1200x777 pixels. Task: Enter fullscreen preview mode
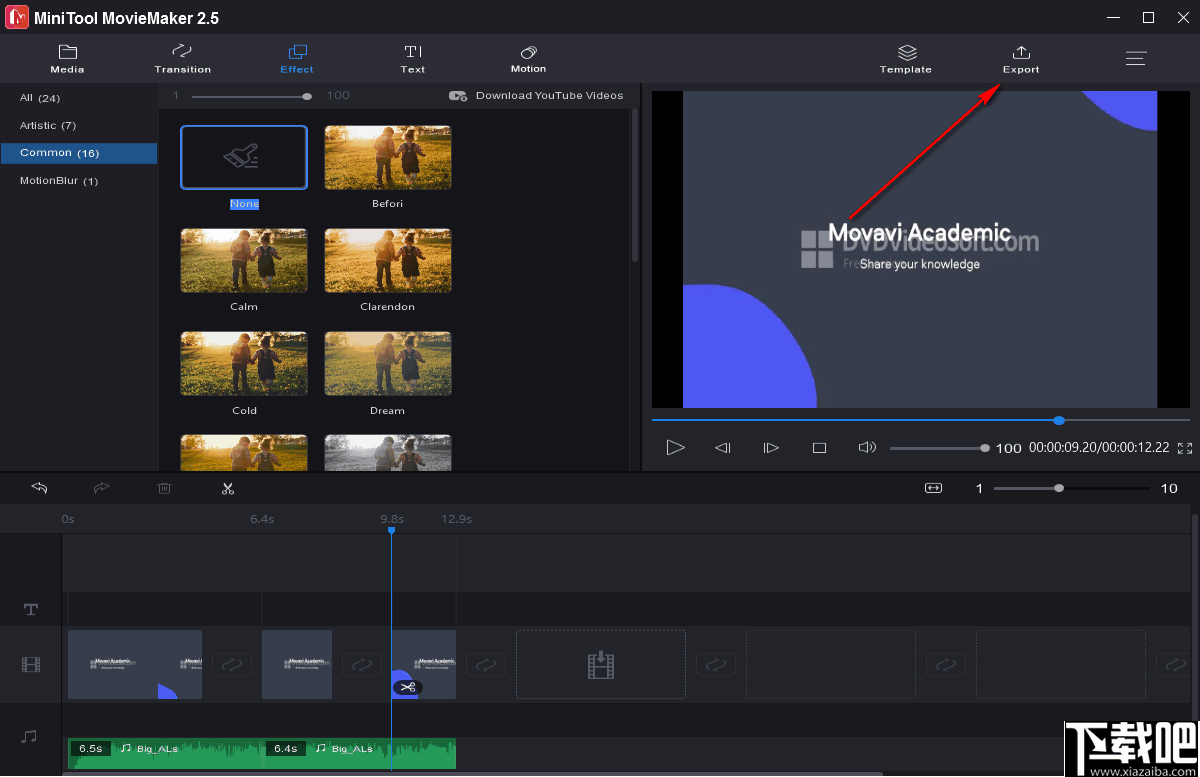pyautogui.click(x=1186, y=448)
